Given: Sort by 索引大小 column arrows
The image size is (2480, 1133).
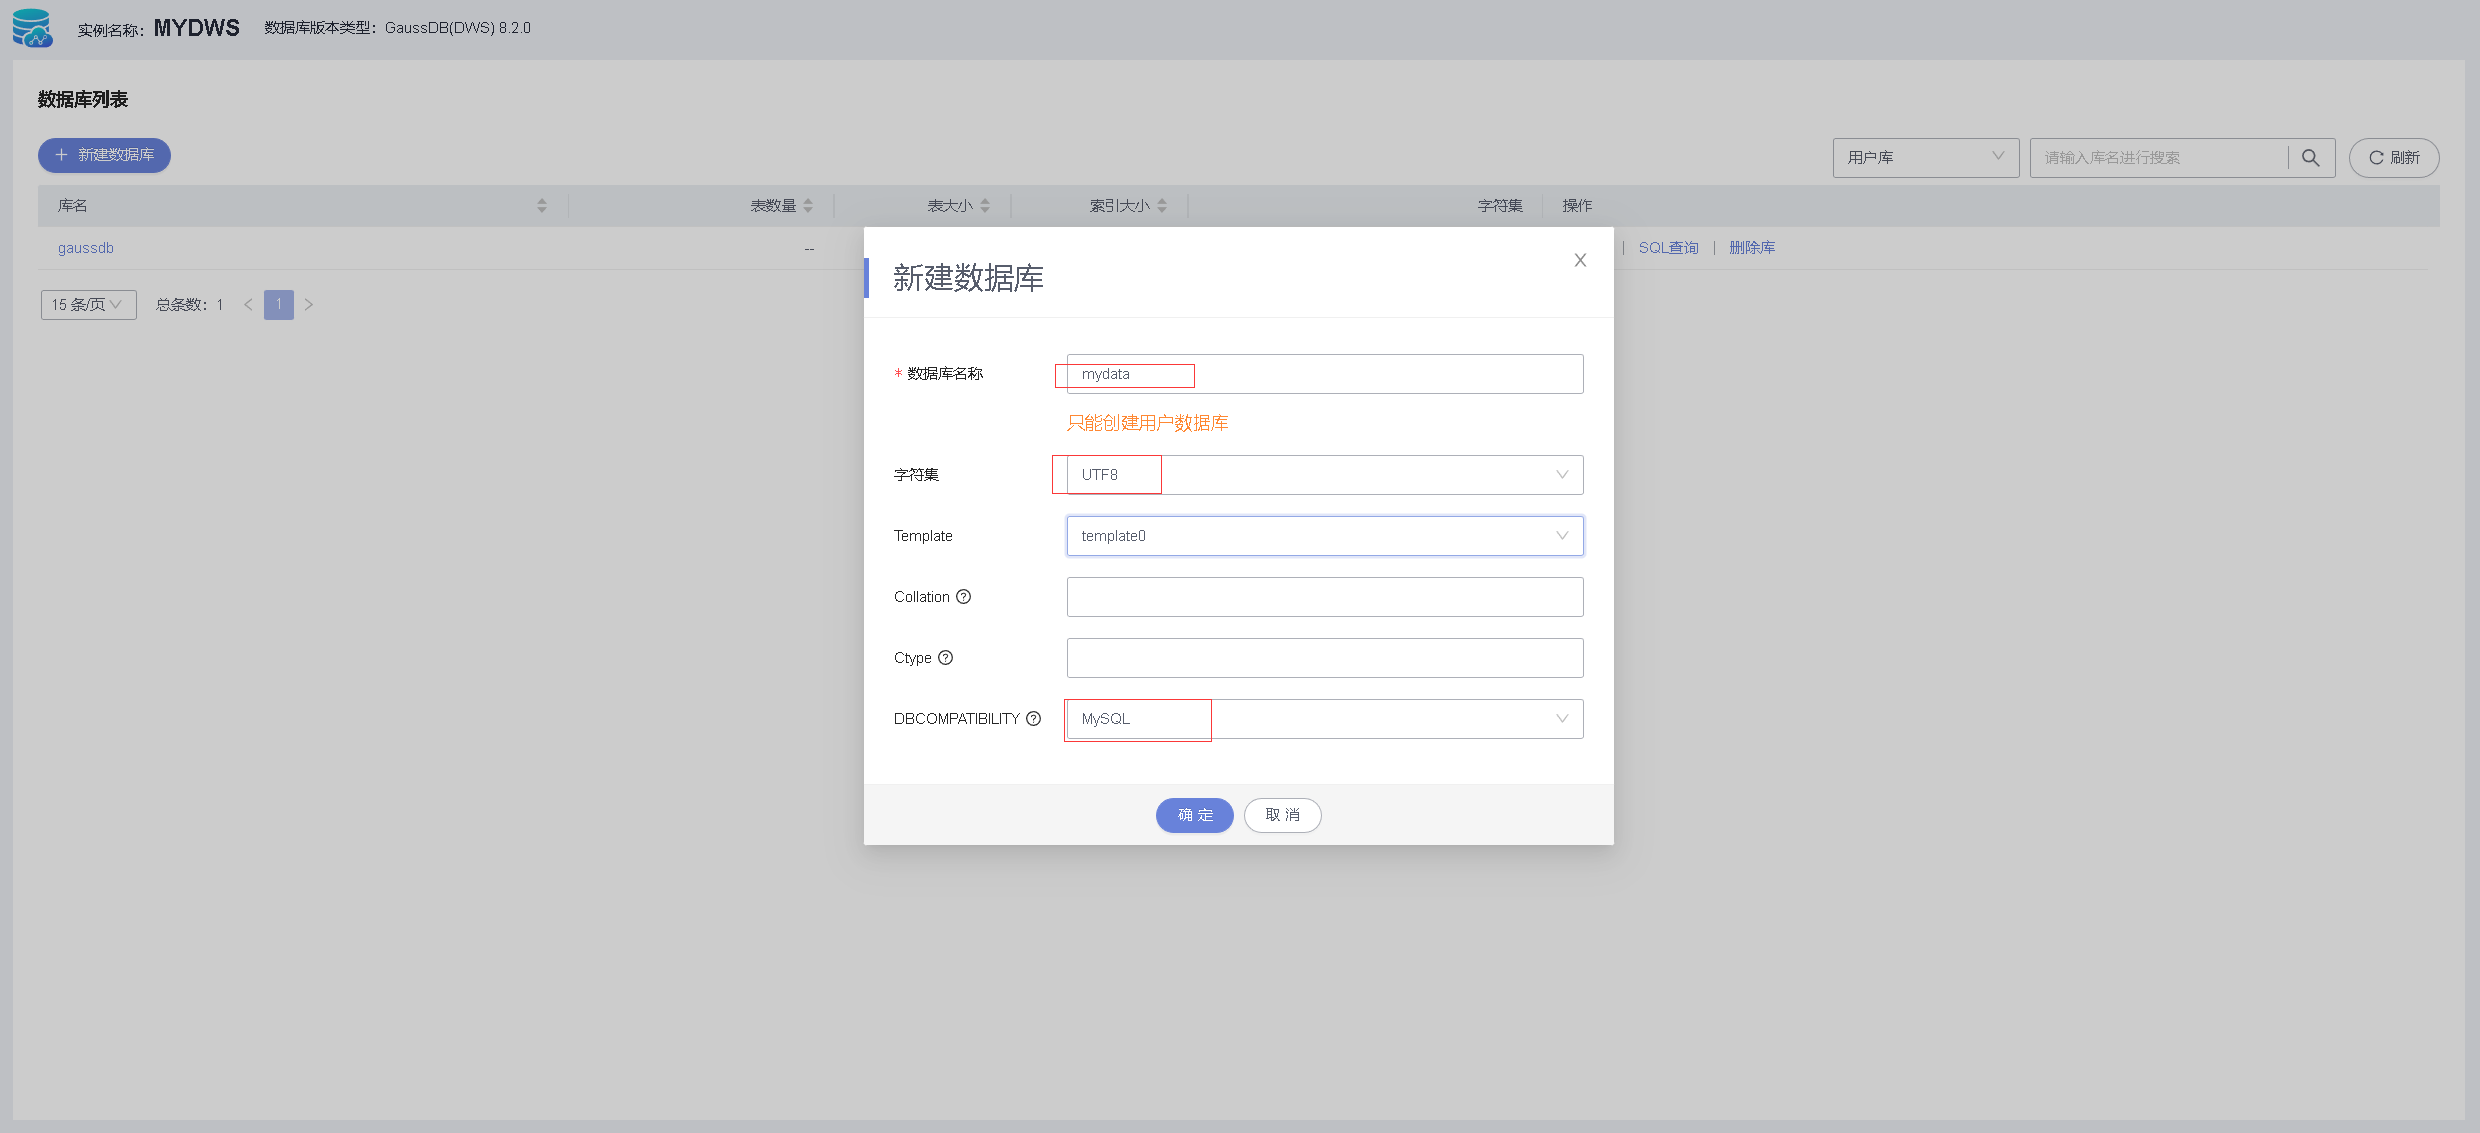Looking at the screenshot, I should (x=1162, y=206).
